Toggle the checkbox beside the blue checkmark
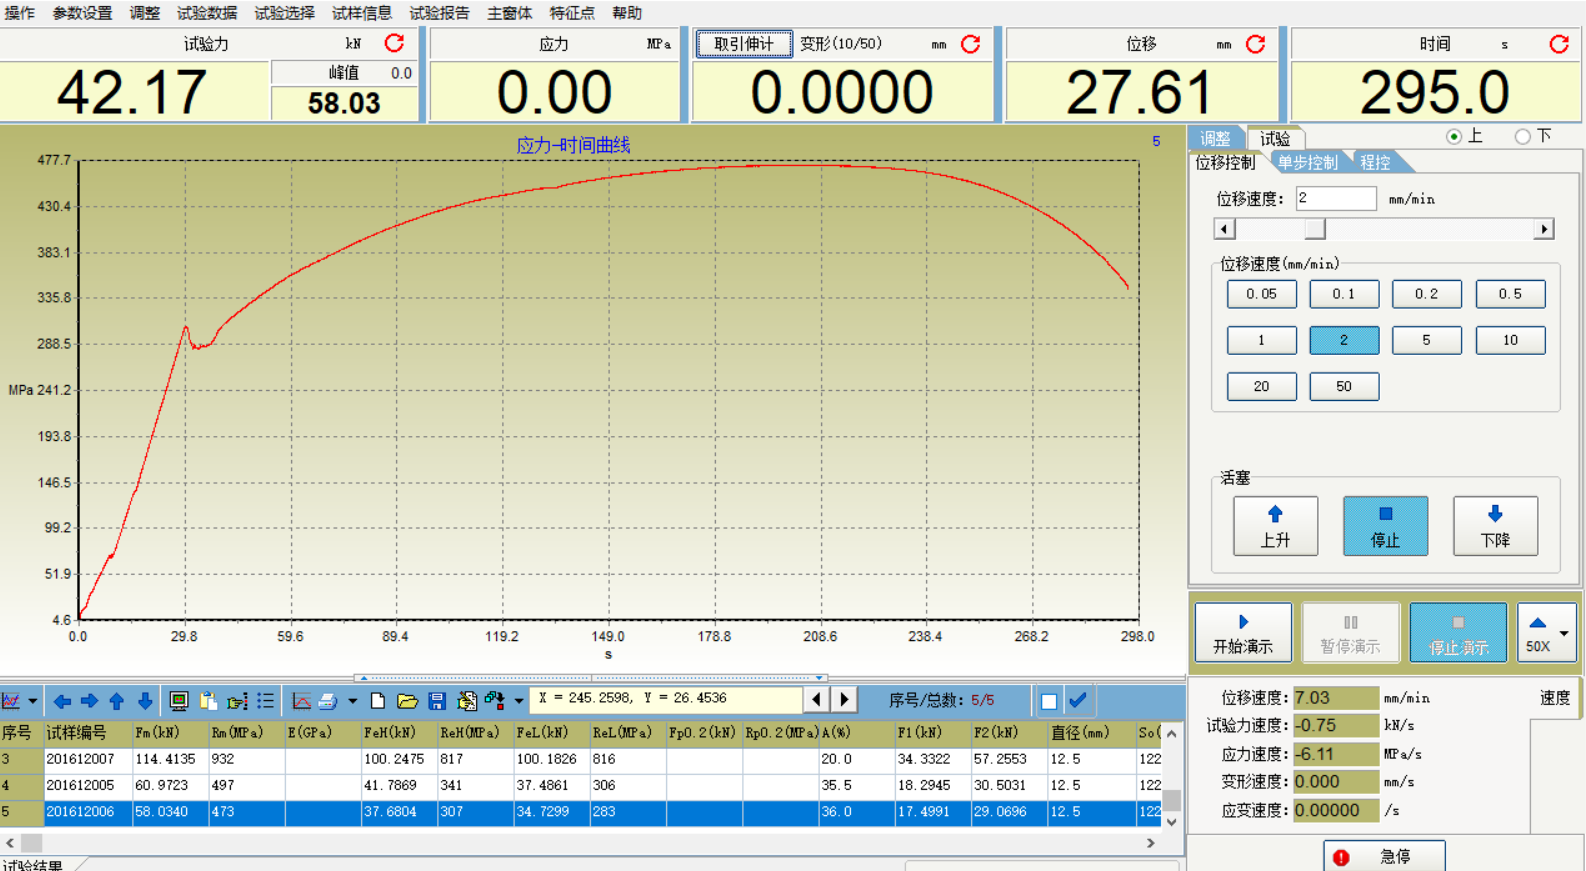The height and width of the screenshot is (871, 1586). coord(1048,701)
